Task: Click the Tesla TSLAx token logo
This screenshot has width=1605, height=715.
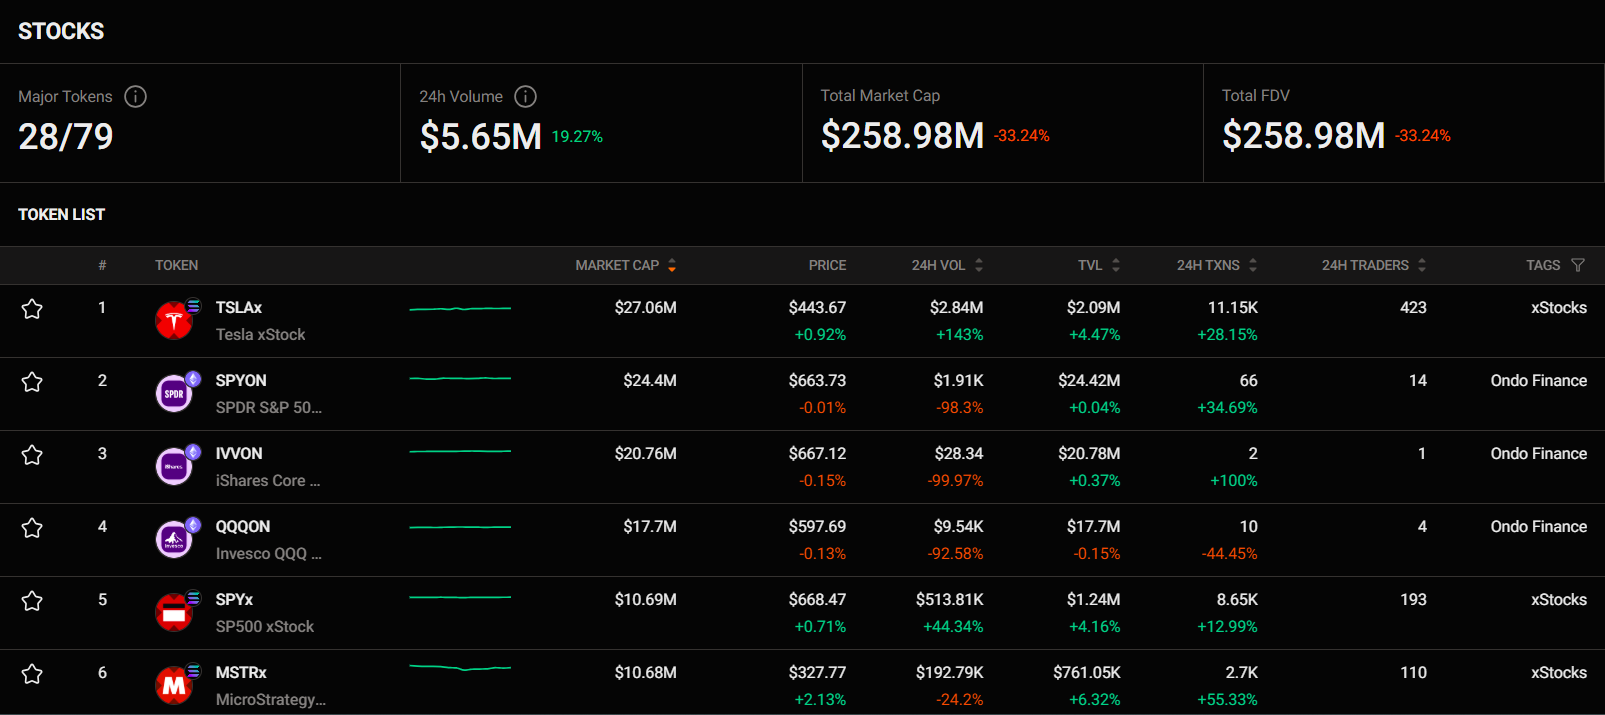Action: [175, 321]
